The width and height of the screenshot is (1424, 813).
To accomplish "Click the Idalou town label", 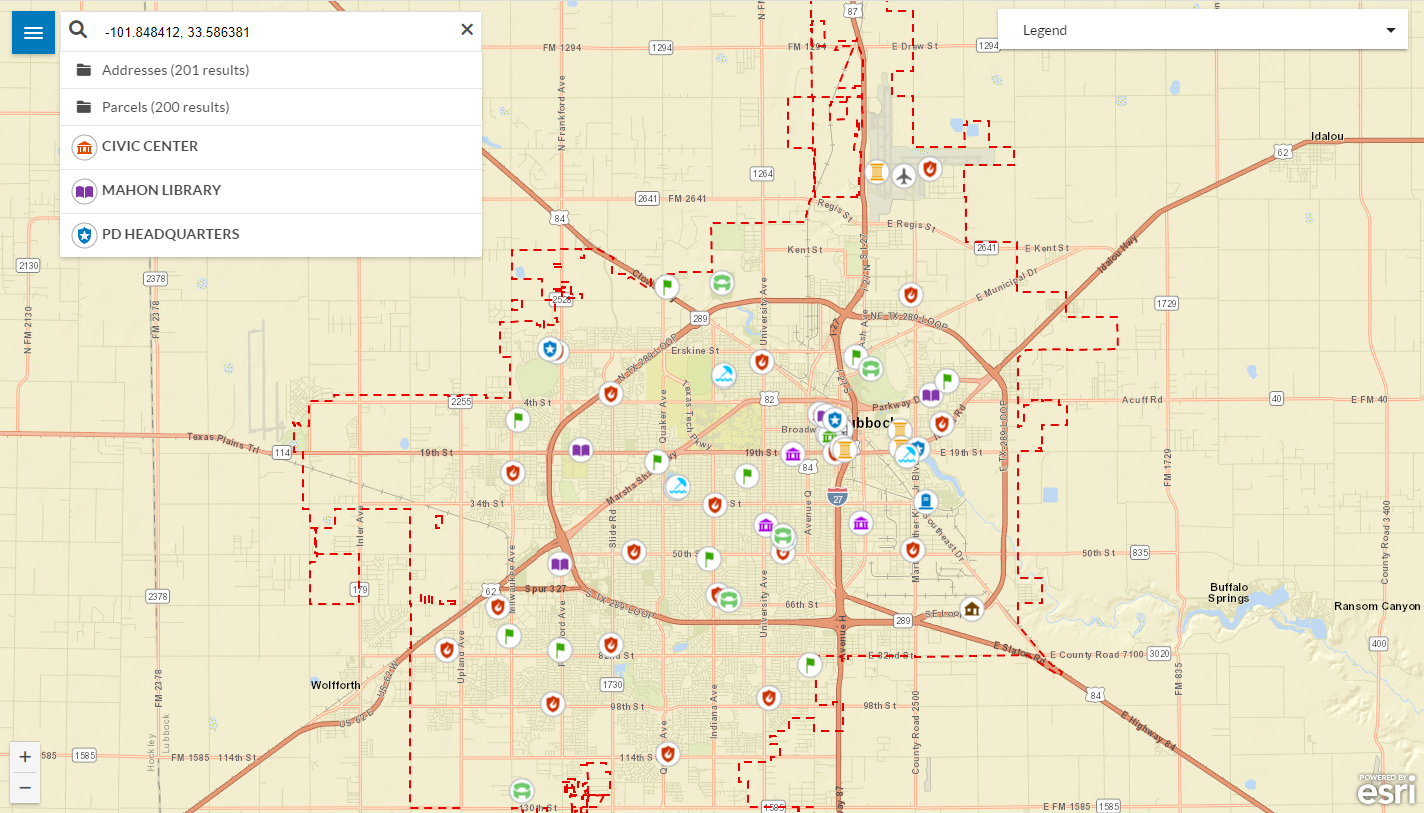I will 1327,136.
